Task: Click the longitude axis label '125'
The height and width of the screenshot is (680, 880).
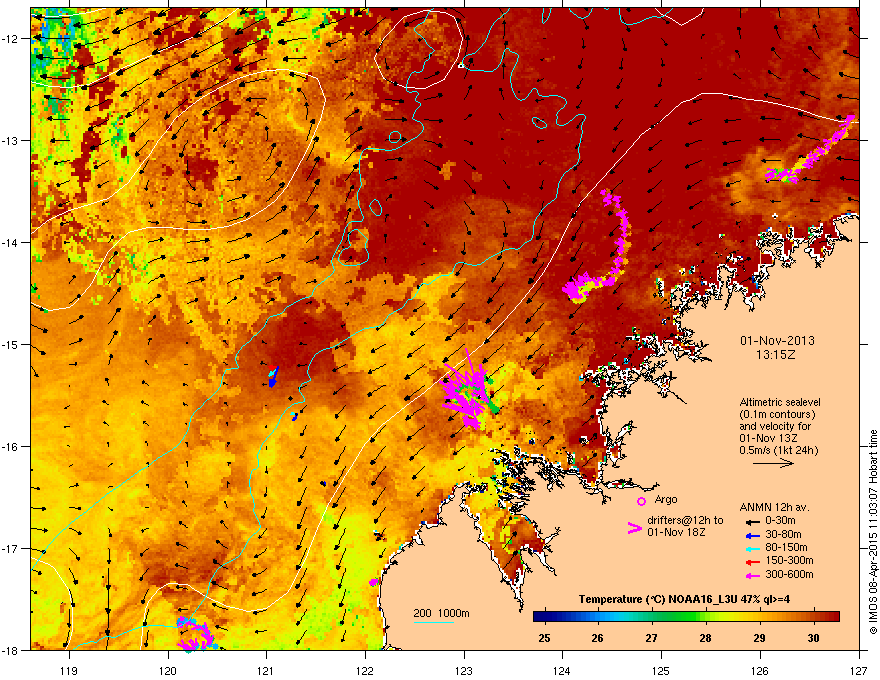Action: click(x=661, y=670)
